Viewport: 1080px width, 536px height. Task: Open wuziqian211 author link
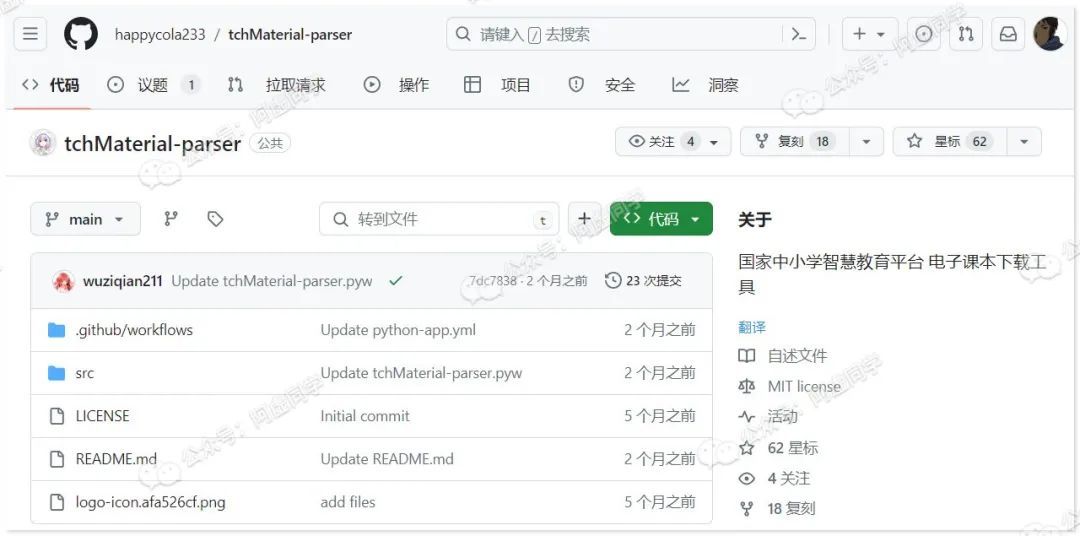pos(123,281)
